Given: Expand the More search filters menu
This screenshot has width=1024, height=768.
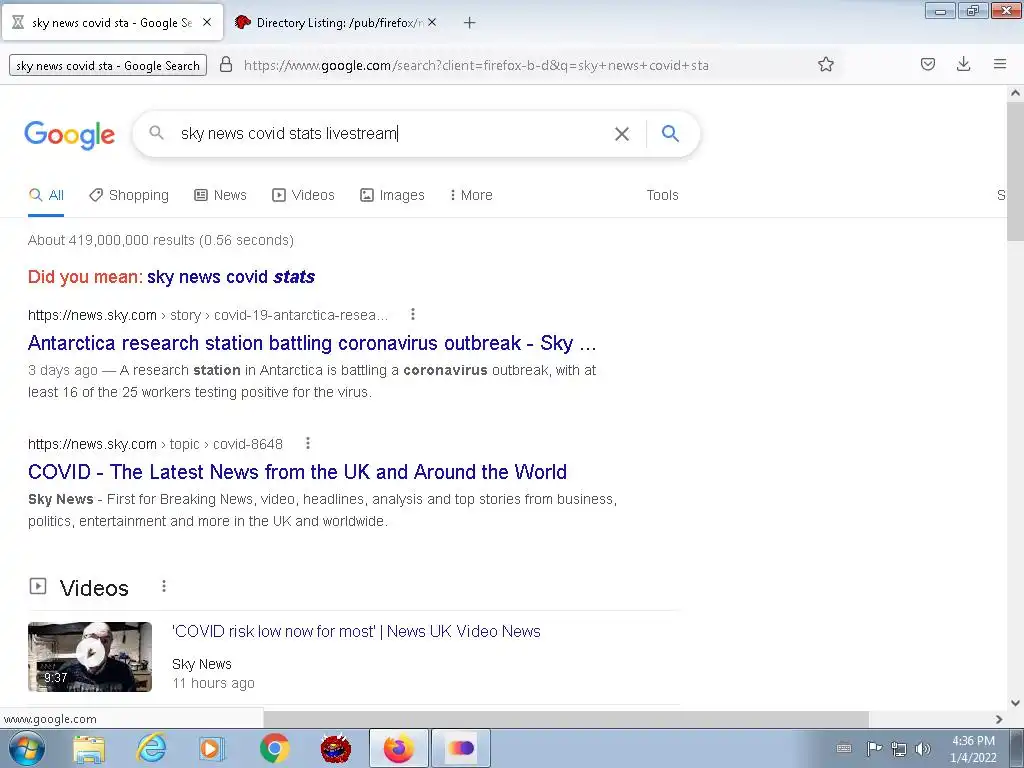Looking at the screenshot, I should tap(471, 195).
